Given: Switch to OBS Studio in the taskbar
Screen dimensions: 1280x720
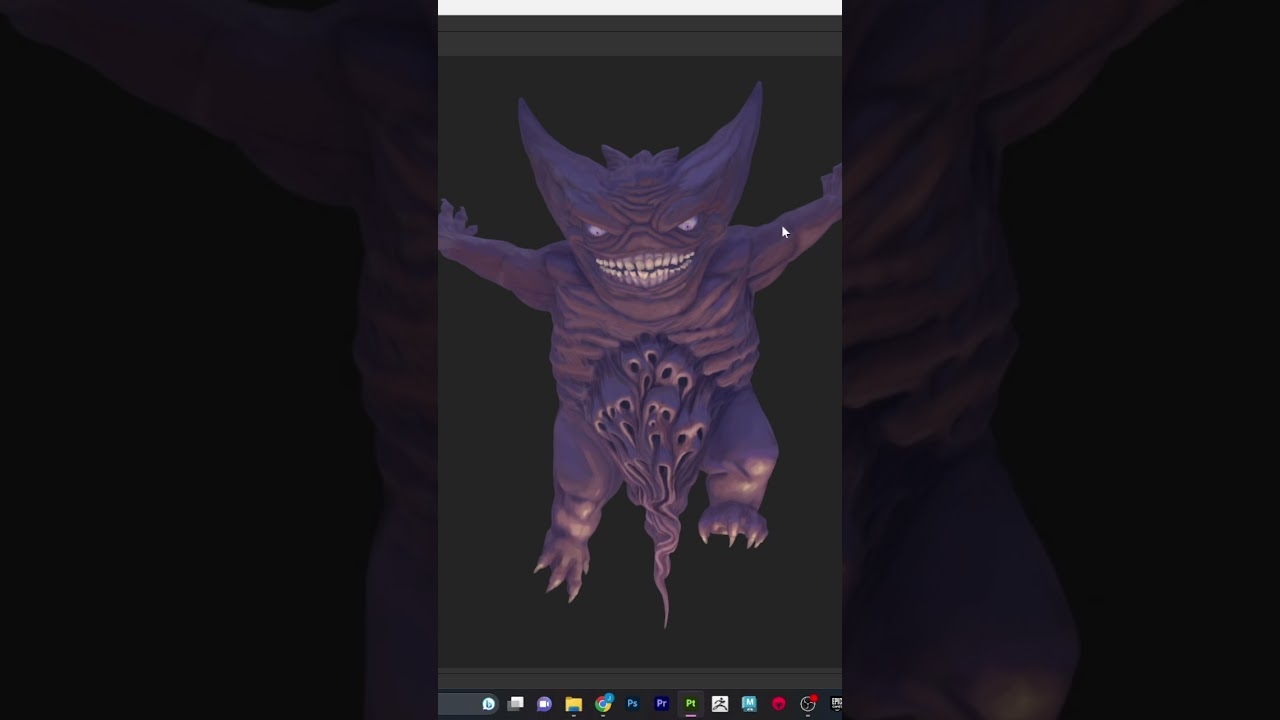Looking at the screenshot, I should coord(808,704).
